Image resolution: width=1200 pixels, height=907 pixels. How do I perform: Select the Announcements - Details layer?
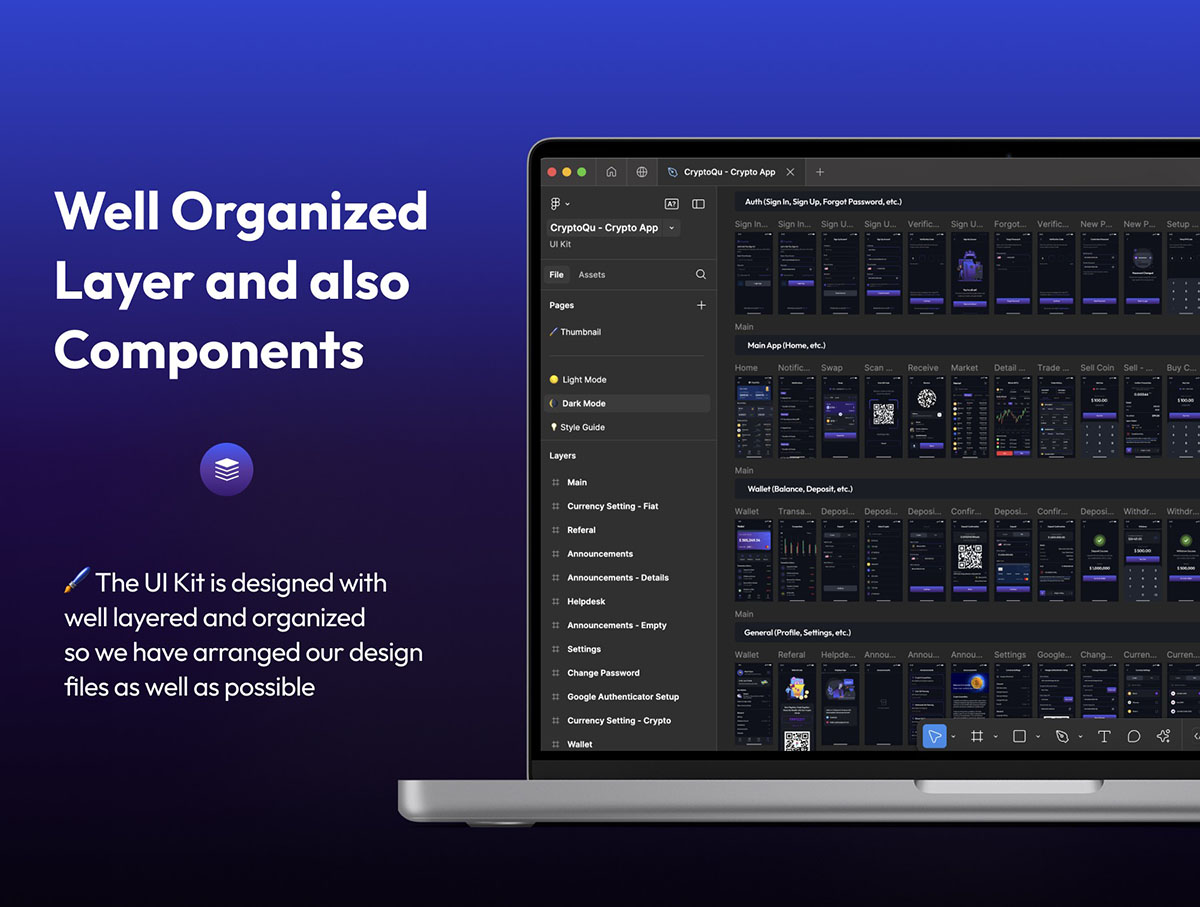(618, 578)
